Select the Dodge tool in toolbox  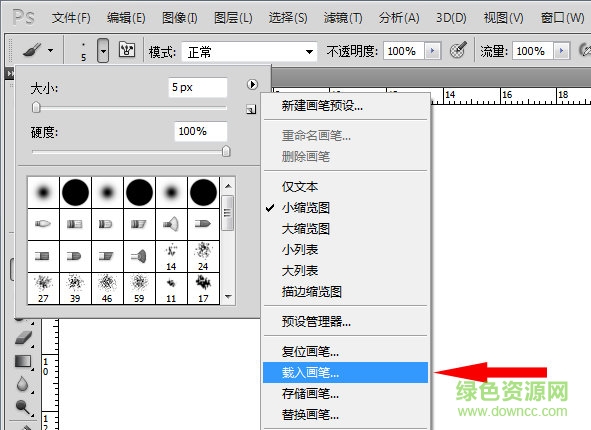click(x=23, y=407)
